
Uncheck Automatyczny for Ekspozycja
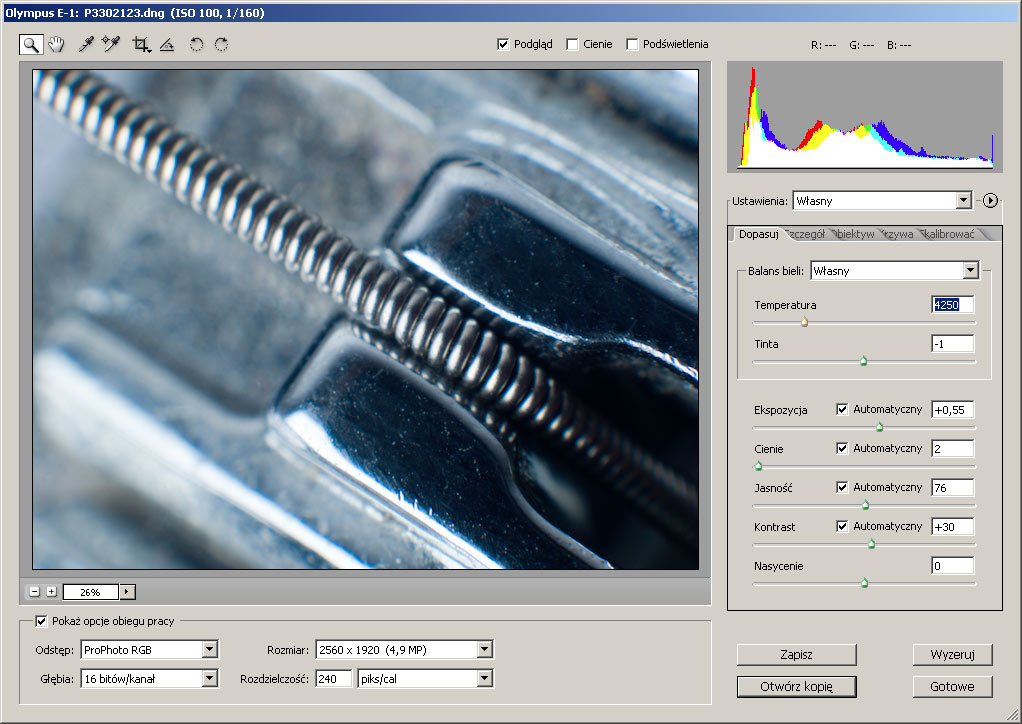point(842,409)
